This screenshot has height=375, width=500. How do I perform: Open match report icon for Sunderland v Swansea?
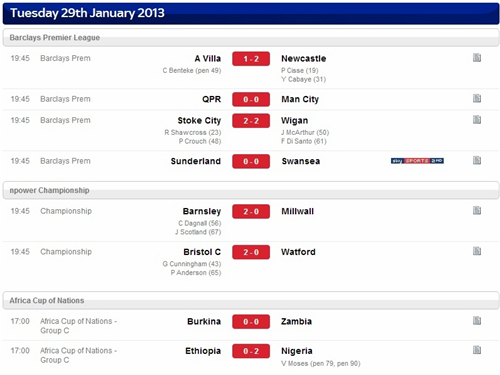pos(477,160)
